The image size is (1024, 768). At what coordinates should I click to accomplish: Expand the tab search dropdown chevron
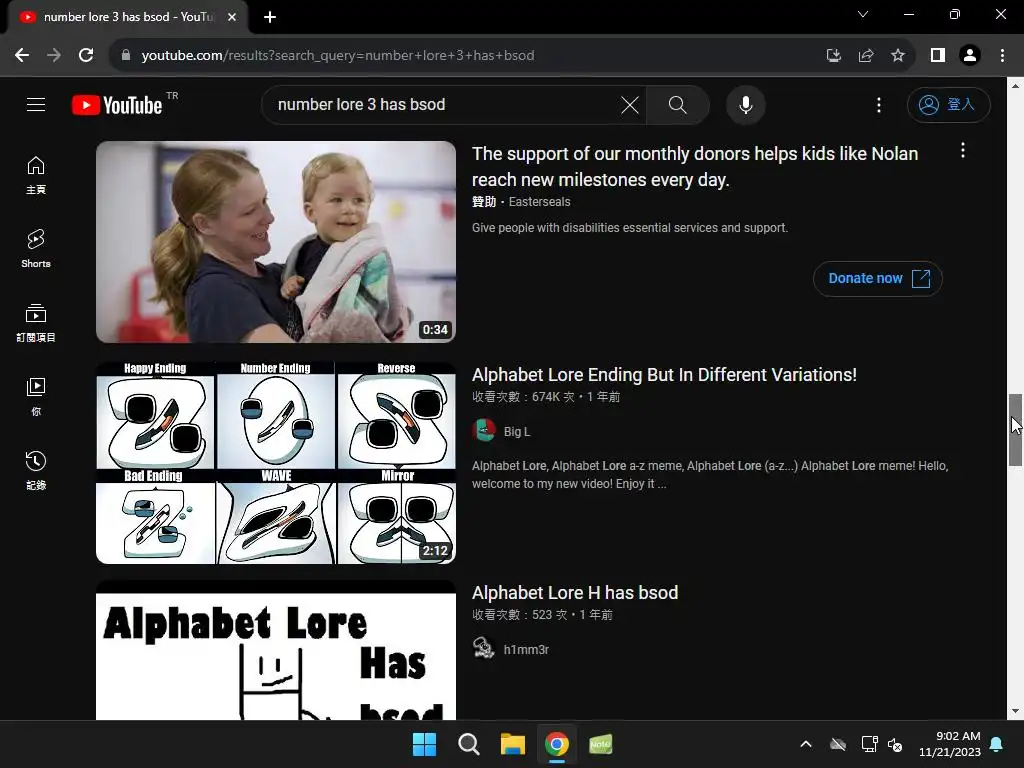click(x=863, y=14)
